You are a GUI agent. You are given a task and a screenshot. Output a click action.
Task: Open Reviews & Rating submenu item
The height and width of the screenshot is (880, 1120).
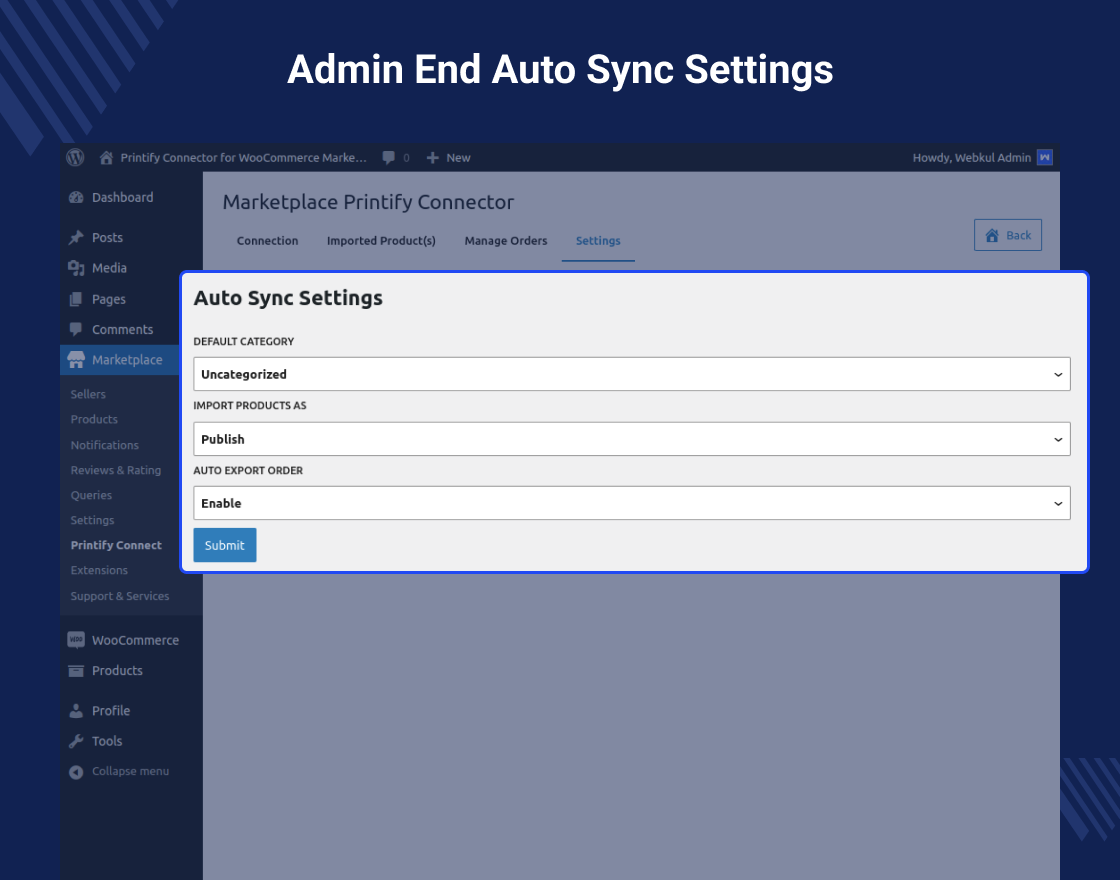(116, 470)
